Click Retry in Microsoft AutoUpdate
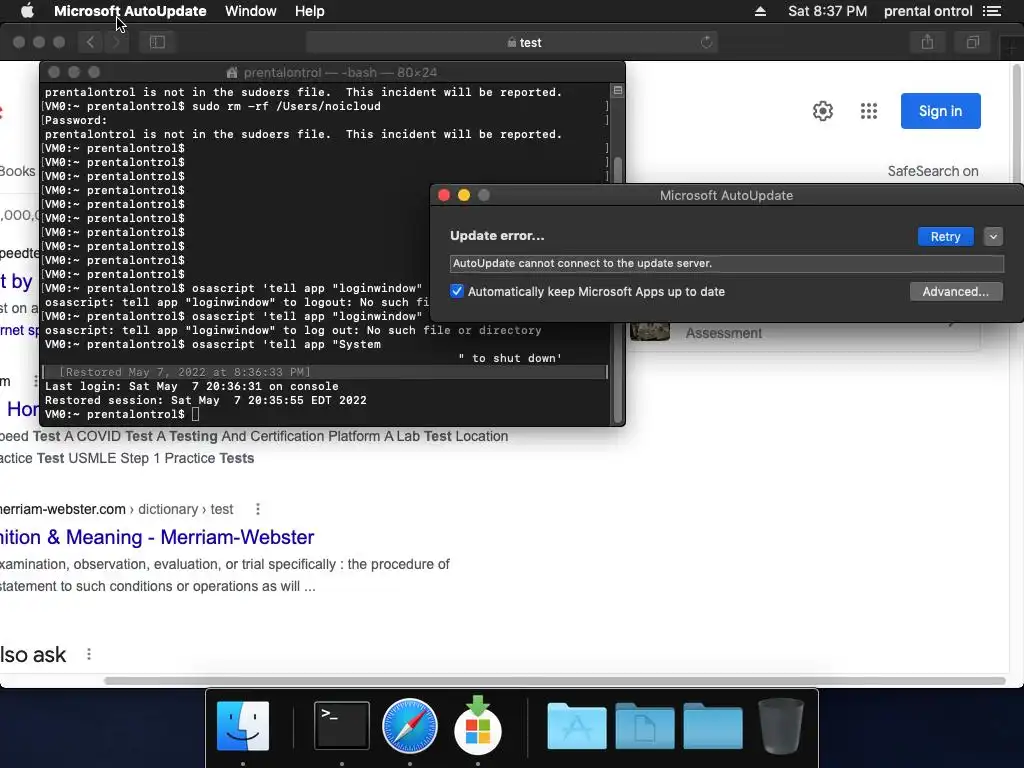The width and height of the screenshot is (1024, 768). pyautogui.click(x=946, y=236)
